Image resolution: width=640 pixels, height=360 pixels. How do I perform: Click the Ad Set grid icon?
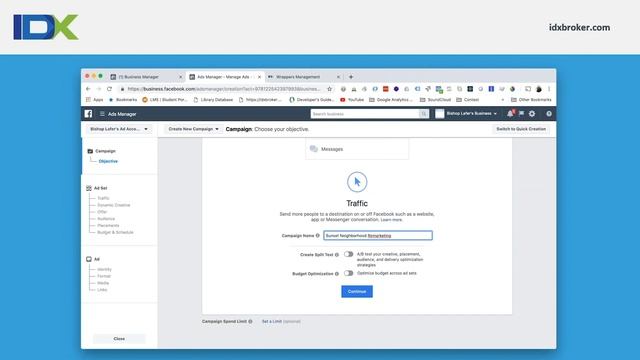tap(89, 188)
